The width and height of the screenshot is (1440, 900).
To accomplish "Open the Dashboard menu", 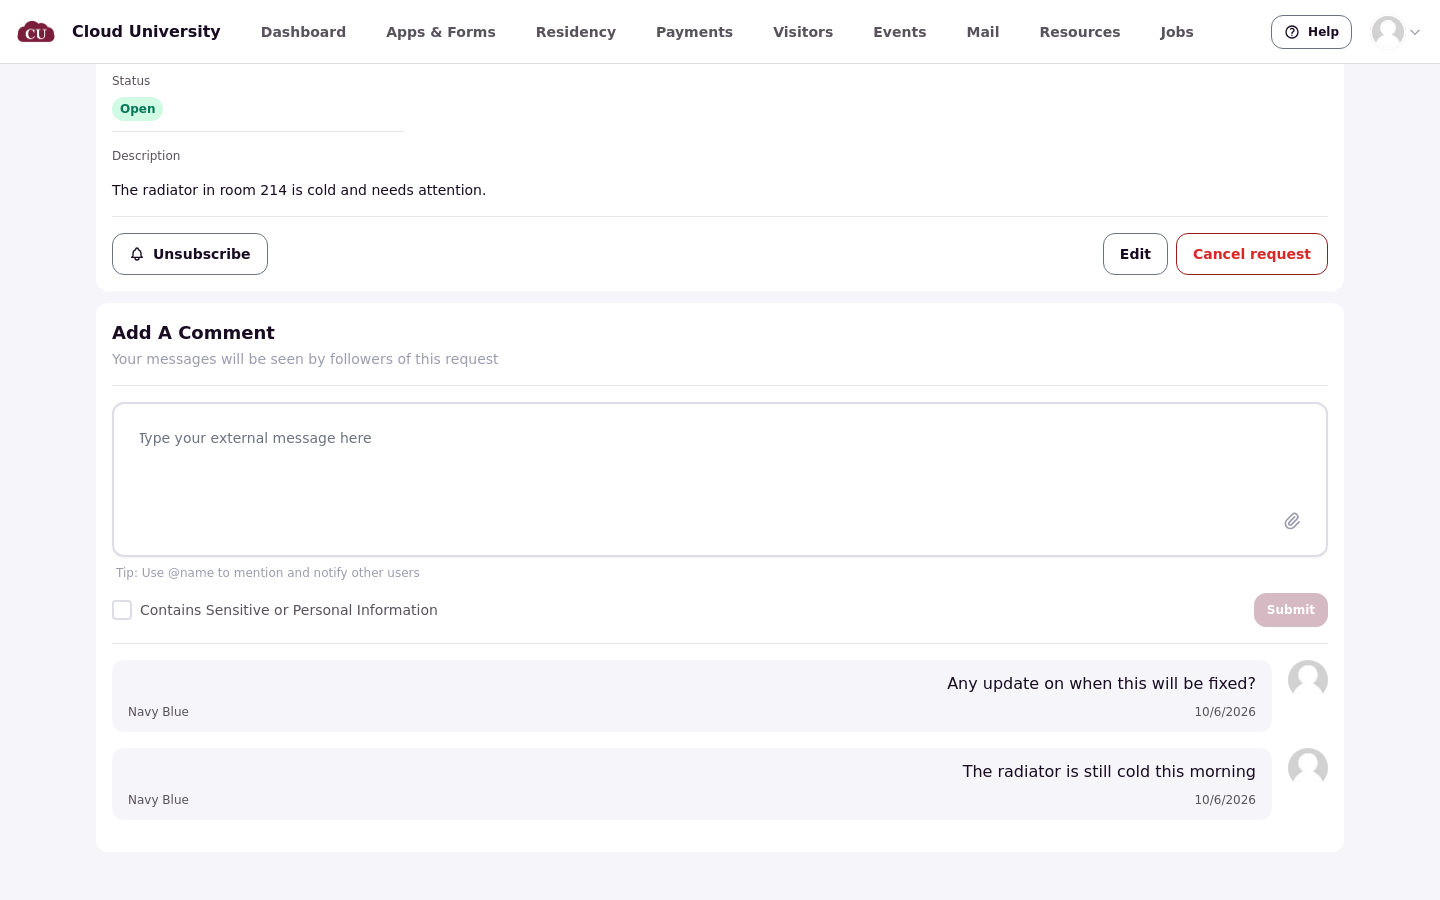I will click(303, 32).
